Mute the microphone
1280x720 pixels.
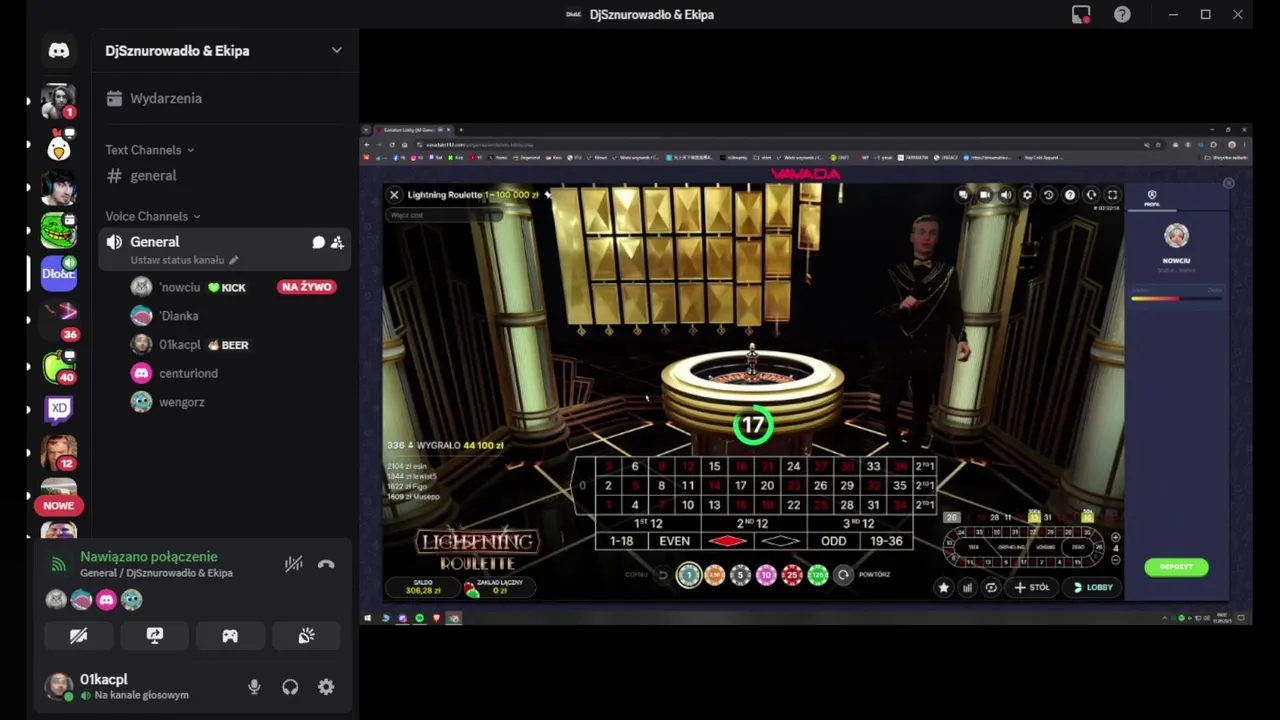pyautogui.click(x=254, y=687)
